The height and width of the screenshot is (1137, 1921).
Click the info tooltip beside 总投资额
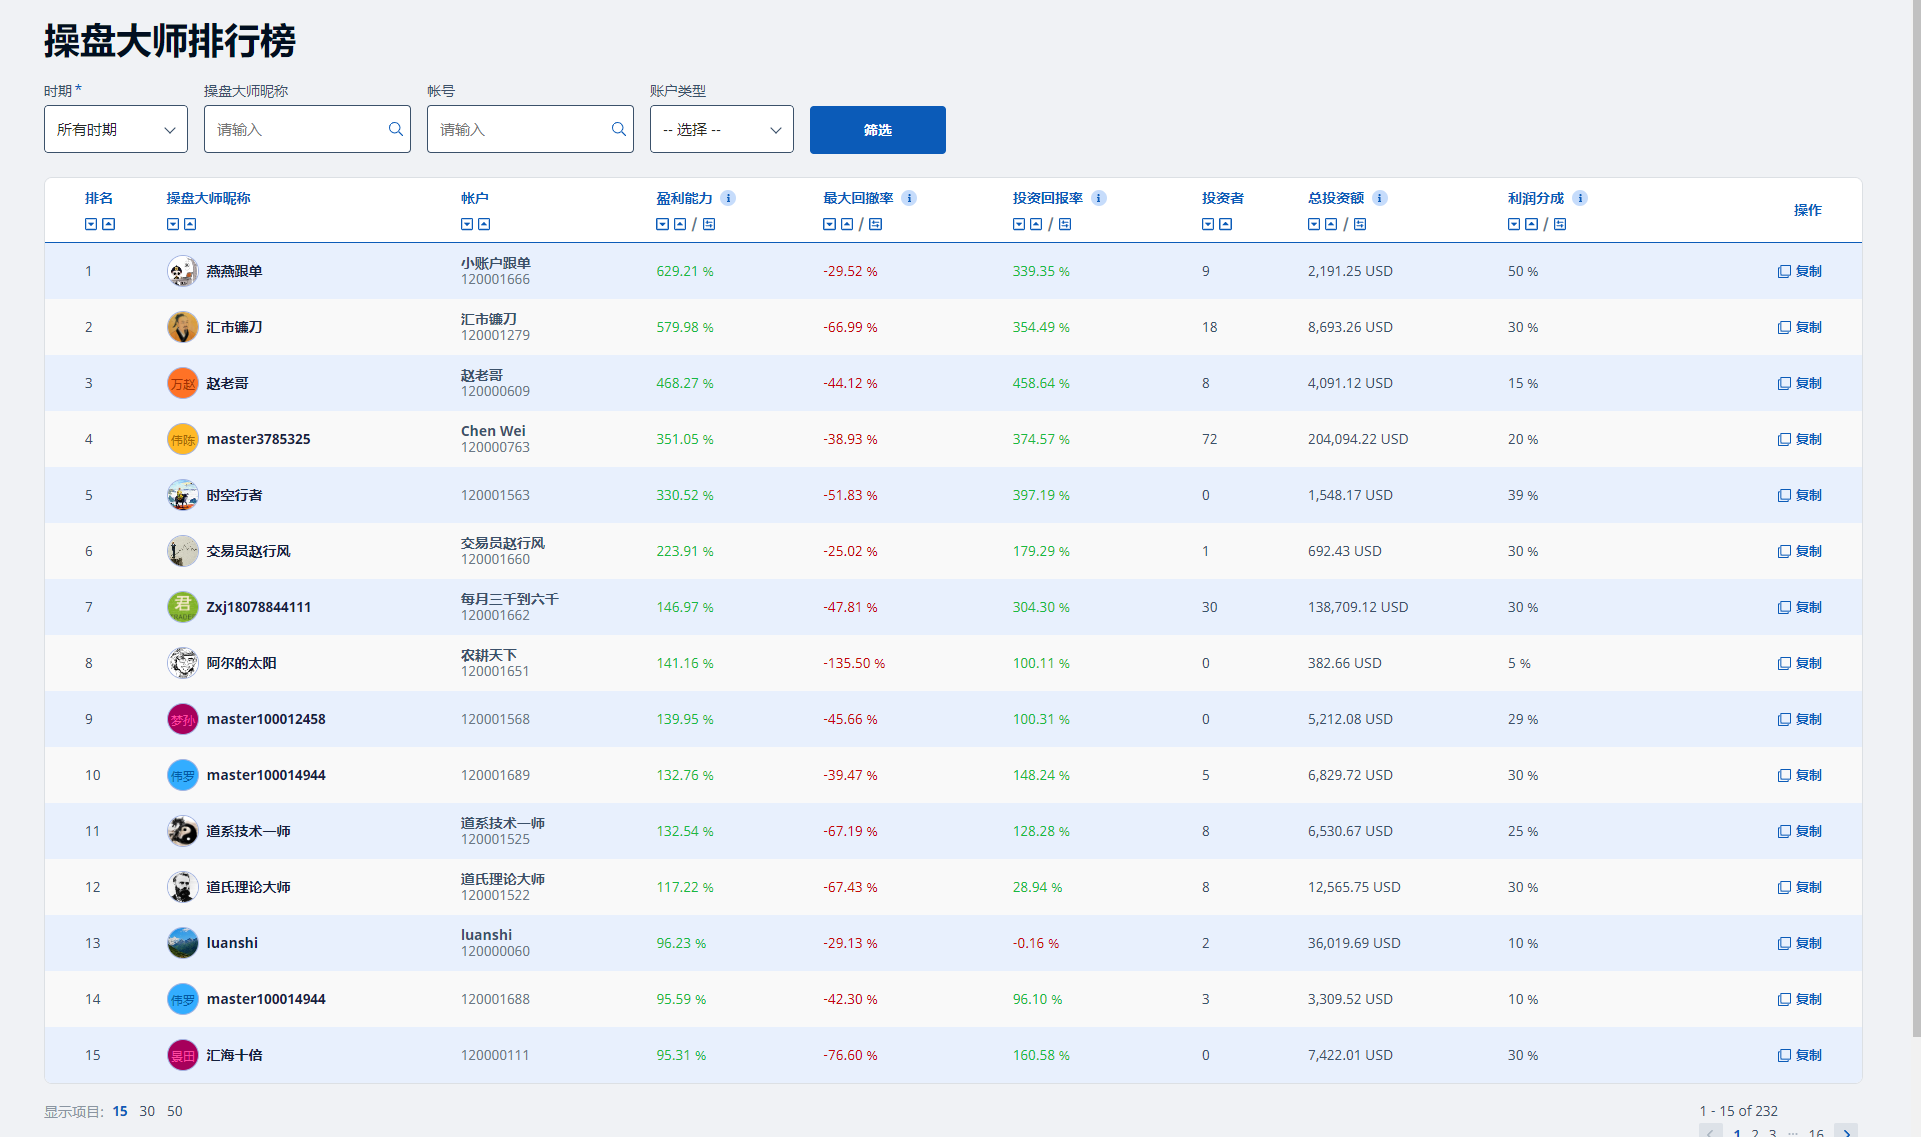(1380, 198)
